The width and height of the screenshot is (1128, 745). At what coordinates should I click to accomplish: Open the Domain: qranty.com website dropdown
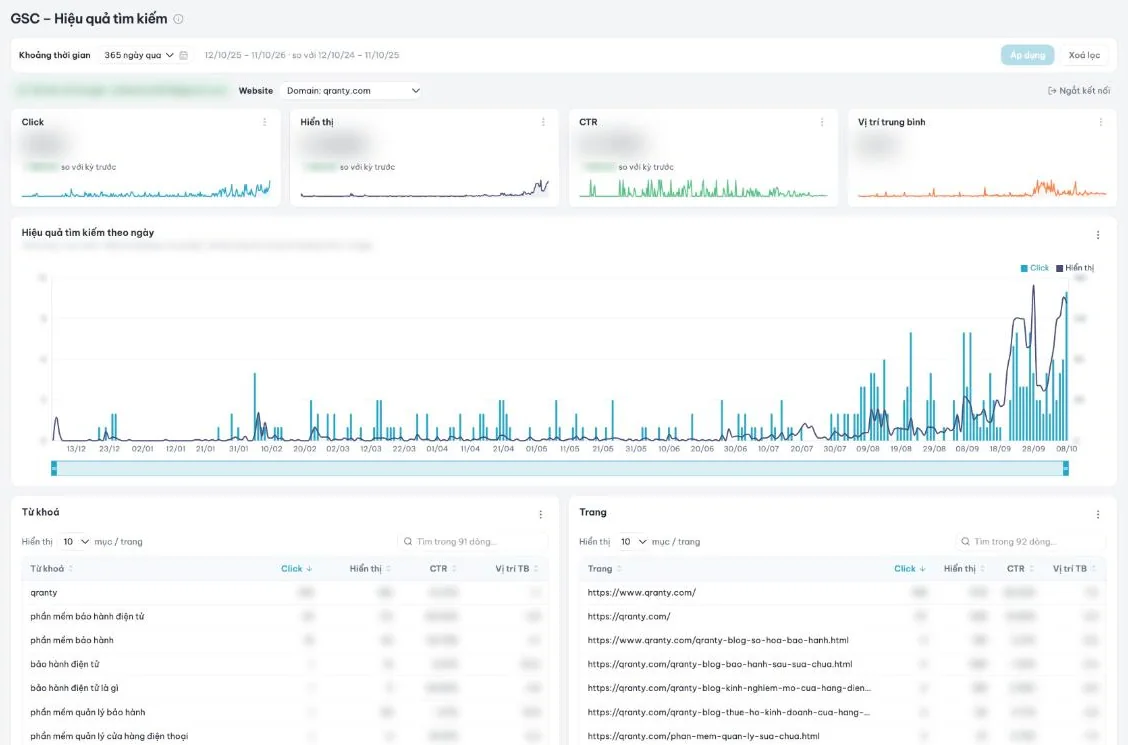pos(352,91)
